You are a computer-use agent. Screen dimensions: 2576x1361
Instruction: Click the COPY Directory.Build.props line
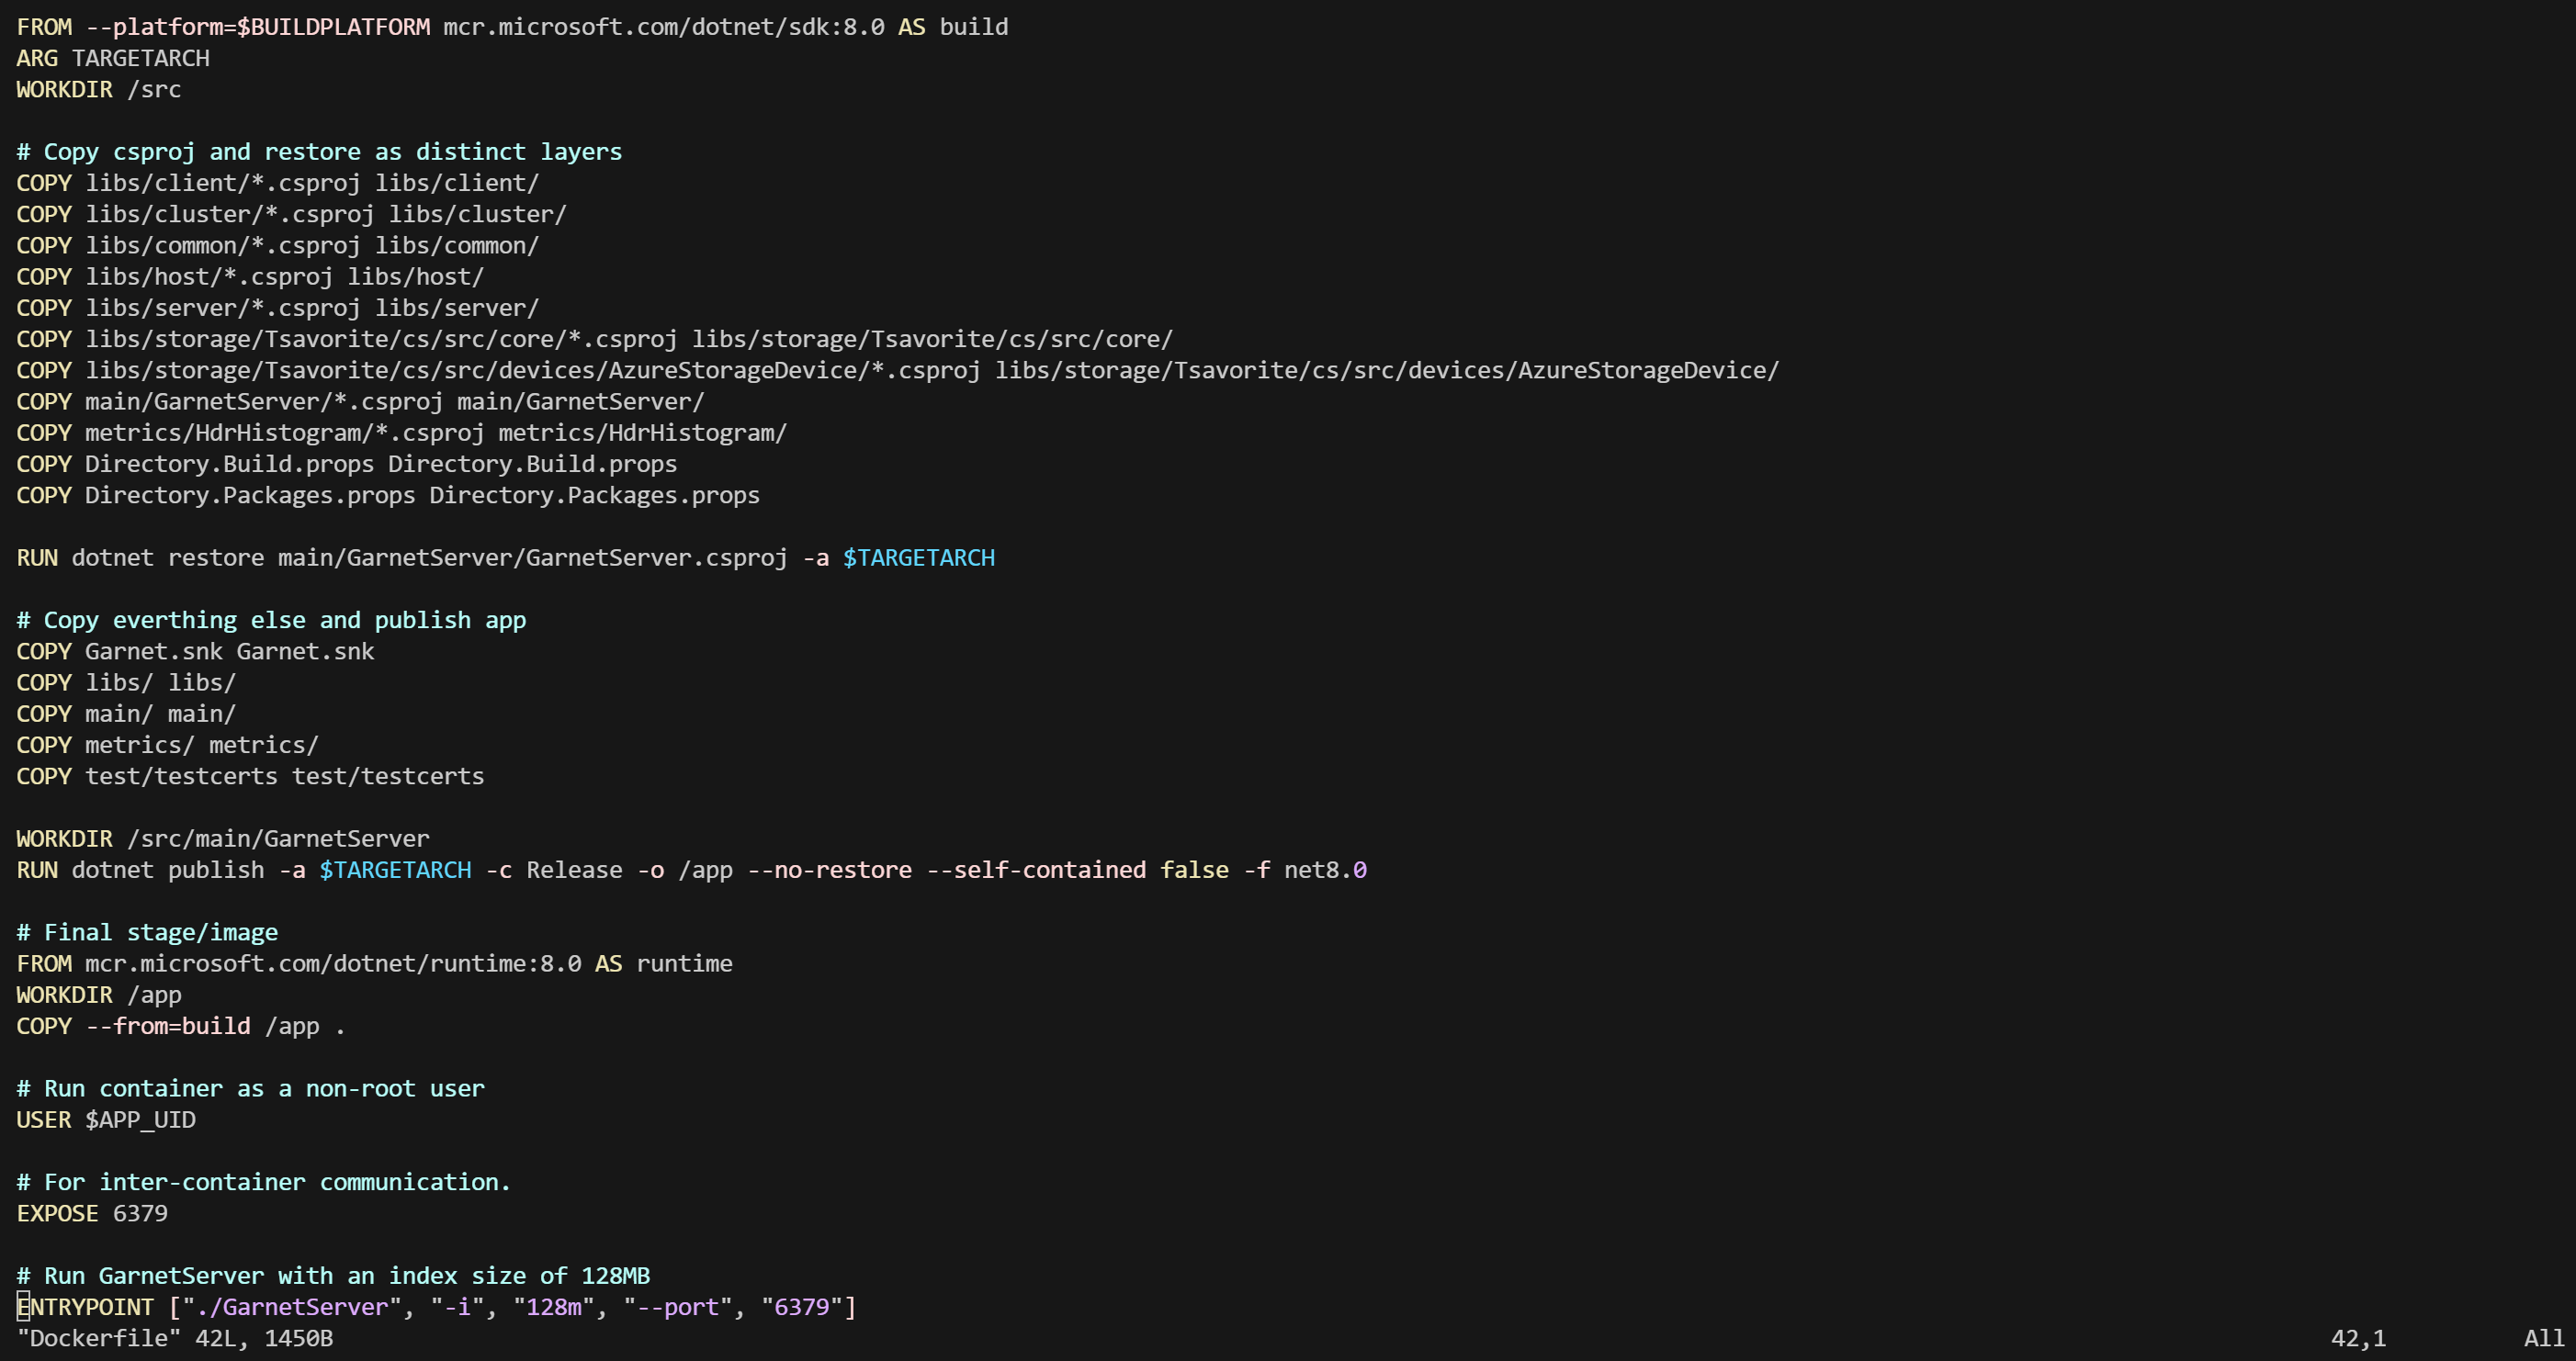(347, 464)
